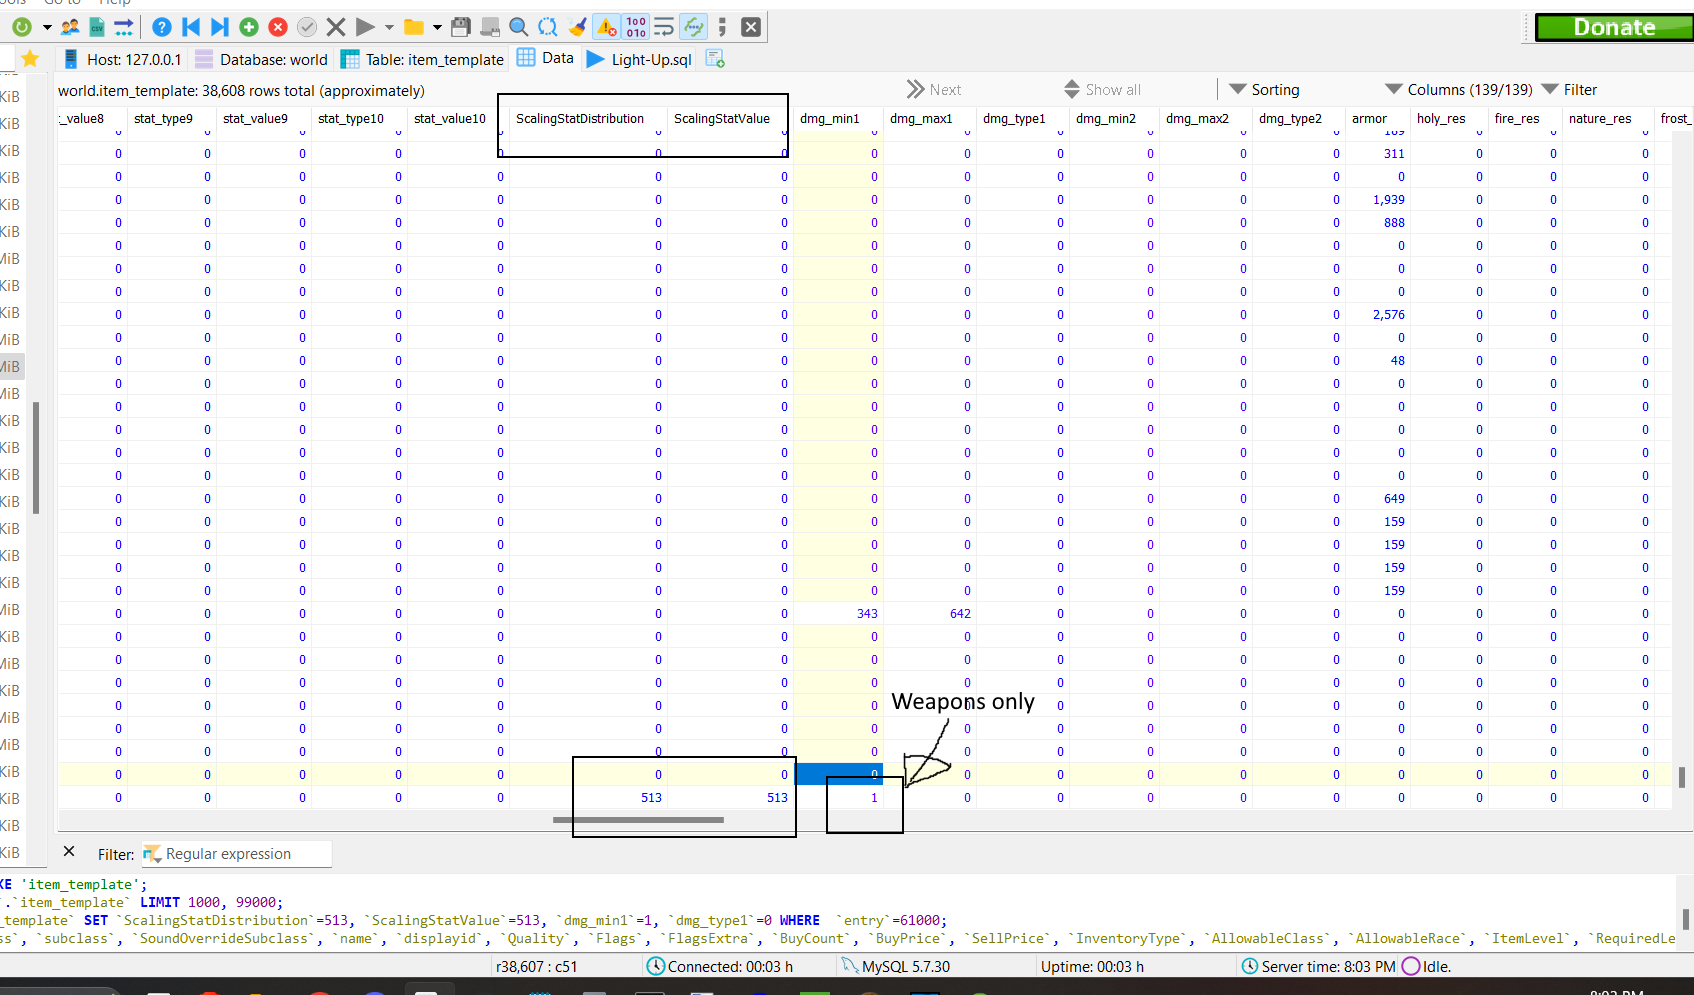Screen dimensions: 1694x995
Task: Save with the floppy disk icon
Action: pos(461,27)
